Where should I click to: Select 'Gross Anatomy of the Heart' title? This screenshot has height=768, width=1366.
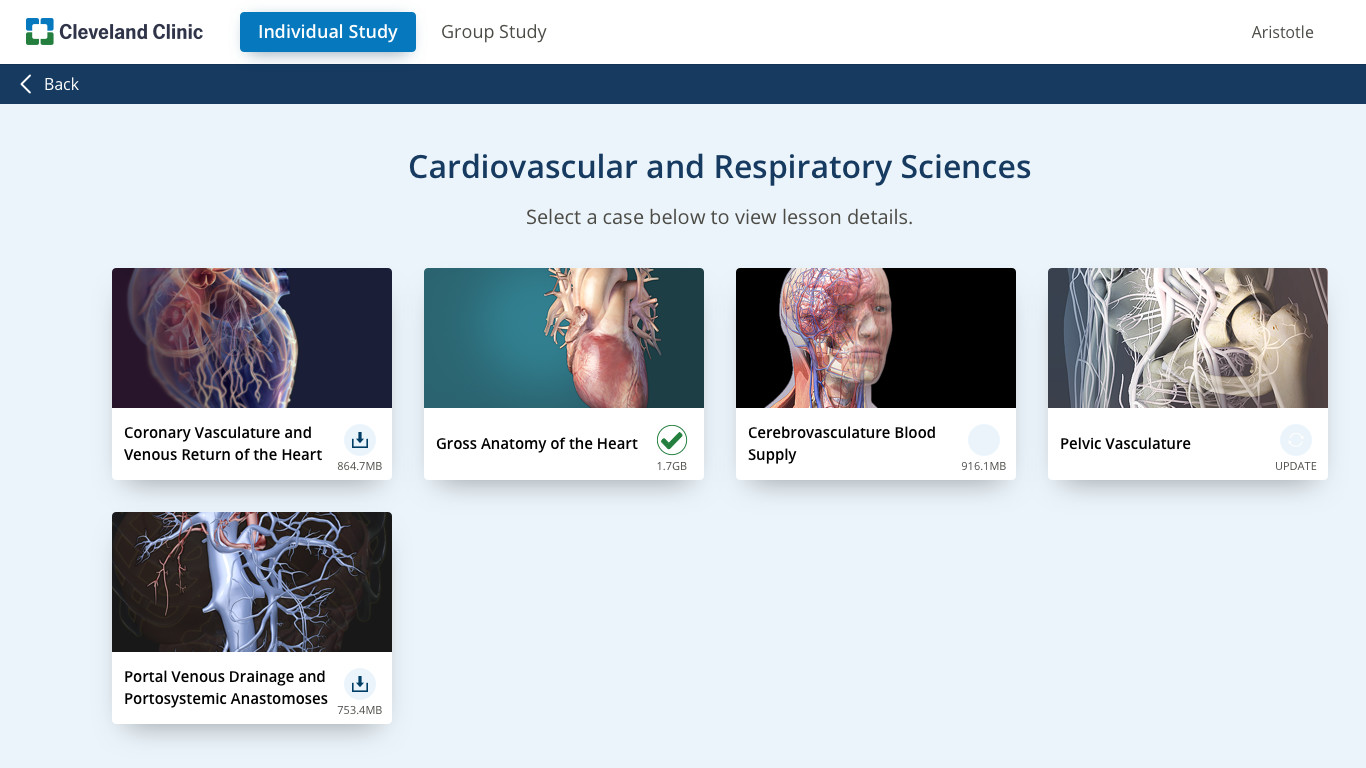[x=537, y=444]
